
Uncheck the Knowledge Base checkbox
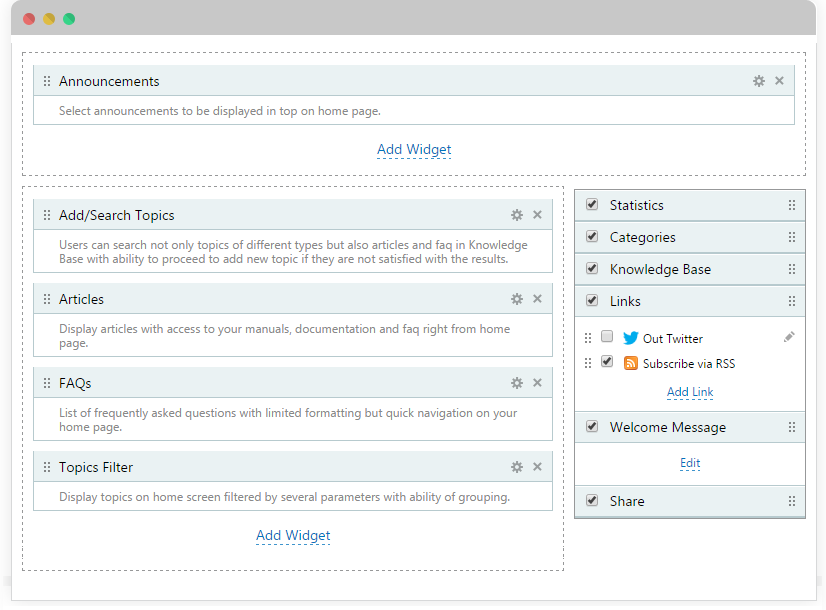click(x=592, y=269)
